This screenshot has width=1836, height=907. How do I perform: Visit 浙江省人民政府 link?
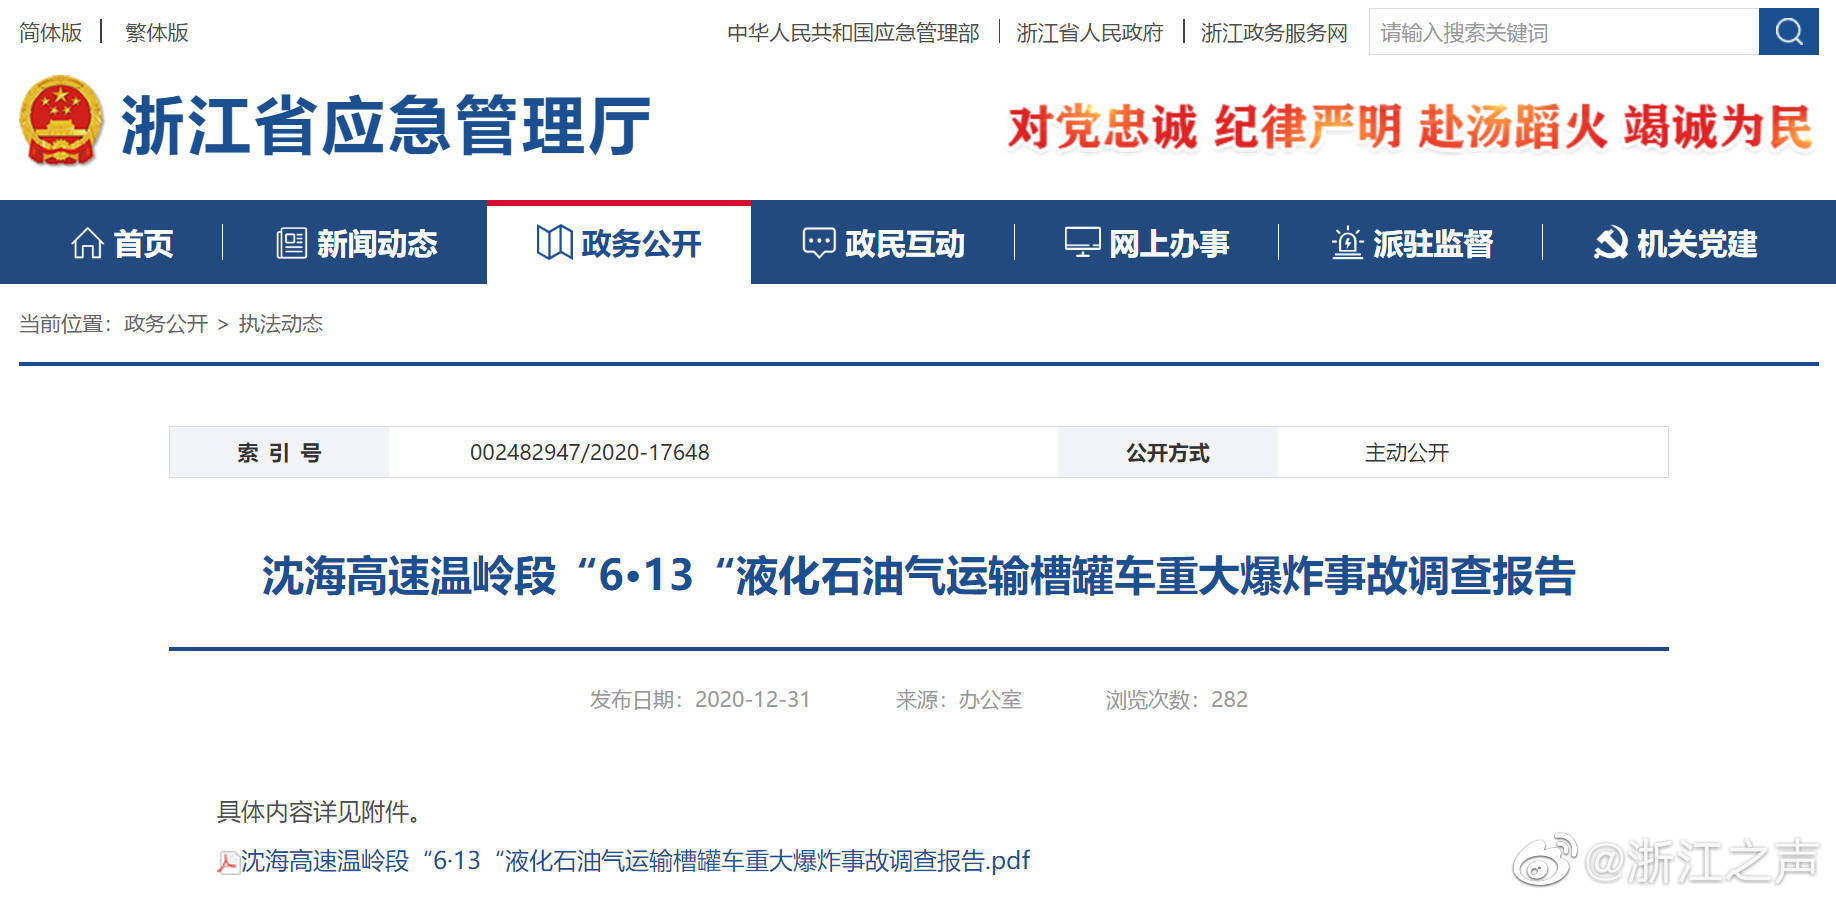tap(1089, 33)
